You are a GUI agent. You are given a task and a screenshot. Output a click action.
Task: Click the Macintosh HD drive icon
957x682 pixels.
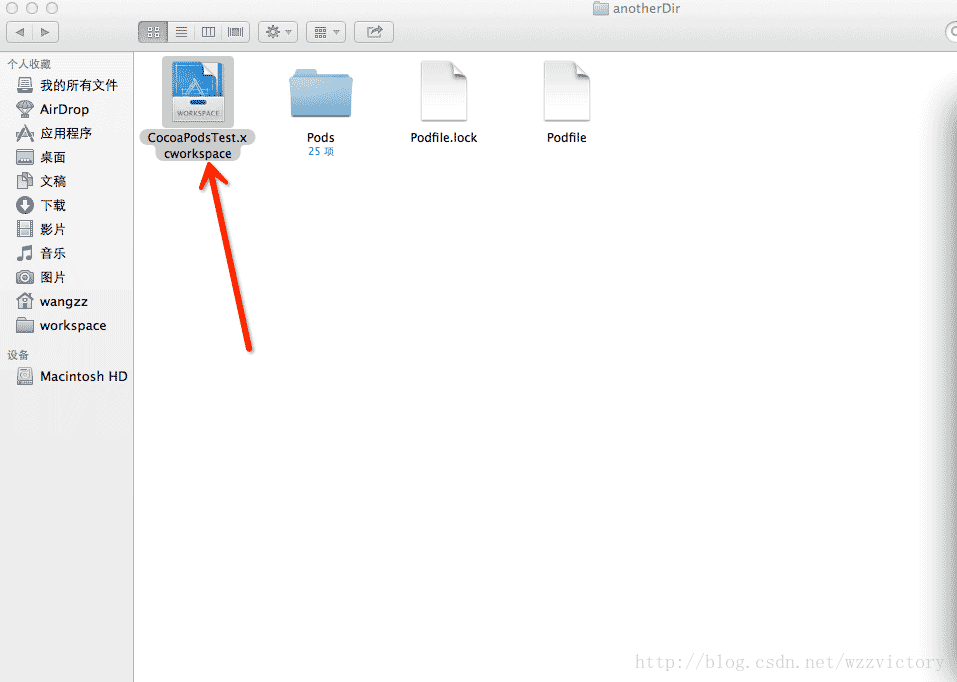pyautogui.click(x=24, y=376)
